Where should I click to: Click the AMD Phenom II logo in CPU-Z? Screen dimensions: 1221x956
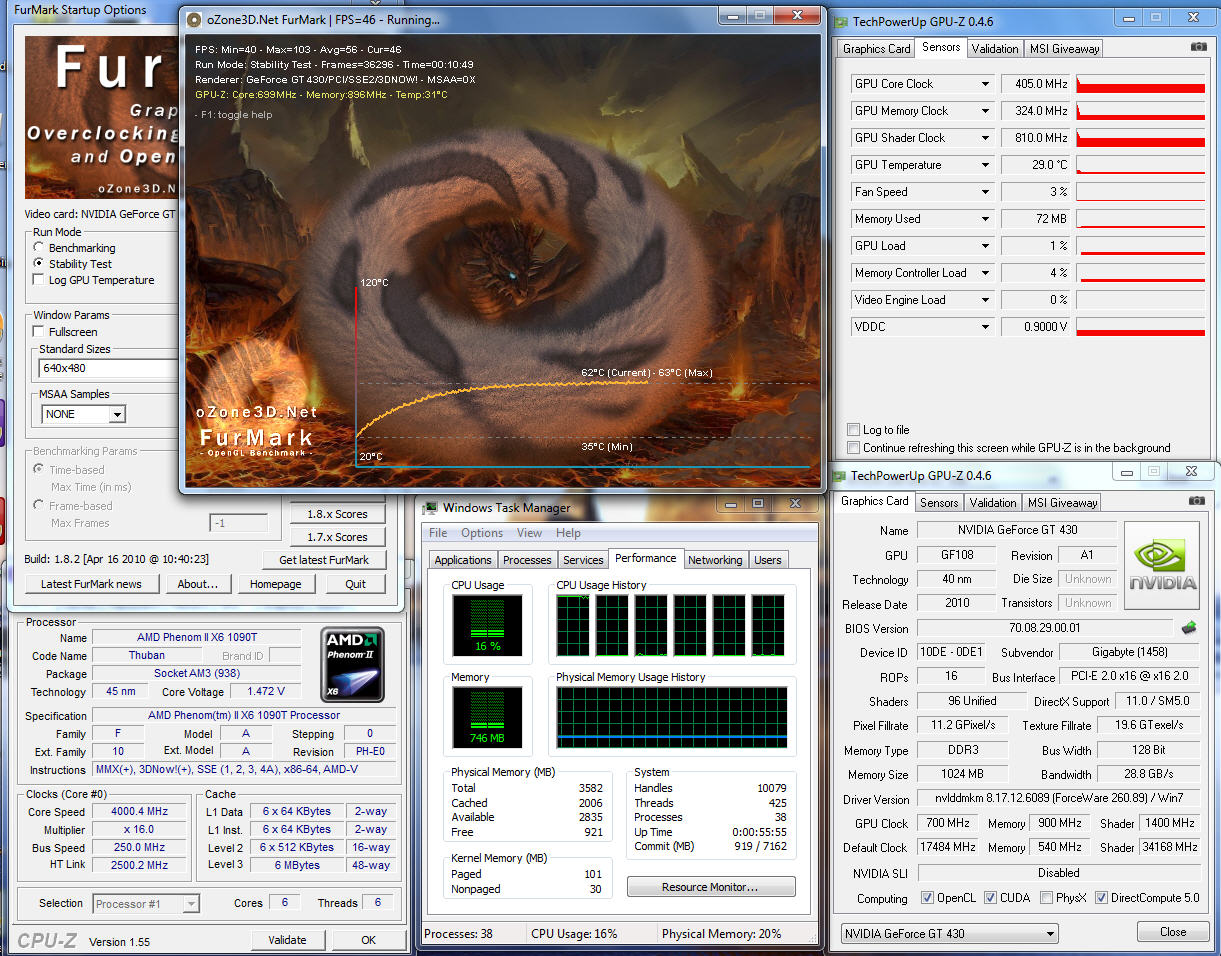click(x=351, y=664)
